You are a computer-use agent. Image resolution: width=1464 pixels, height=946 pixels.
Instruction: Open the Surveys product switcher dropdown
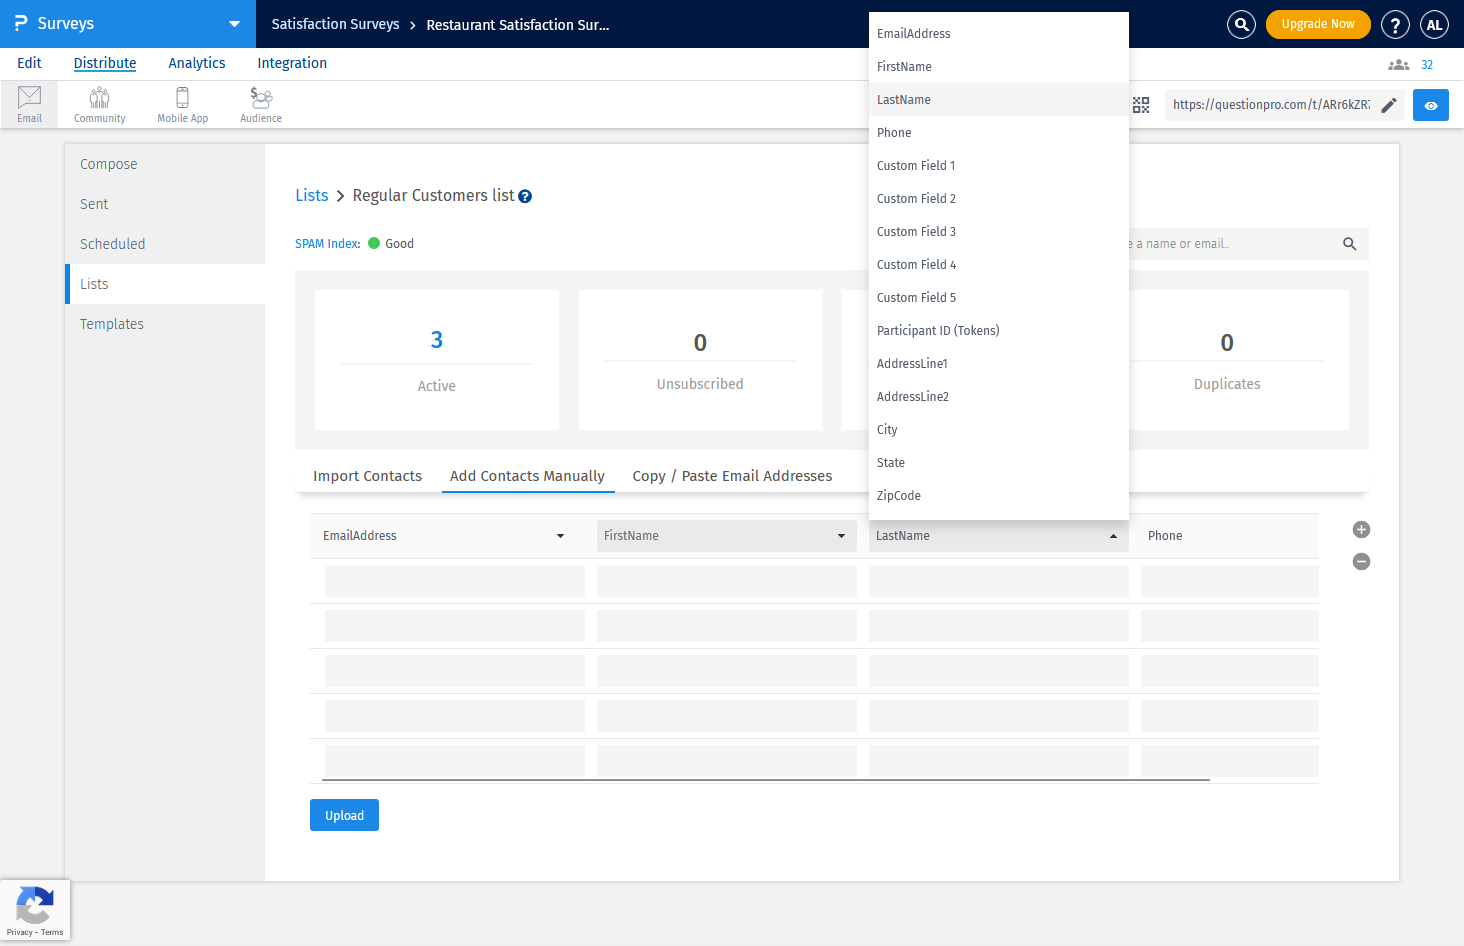[234, 24]
